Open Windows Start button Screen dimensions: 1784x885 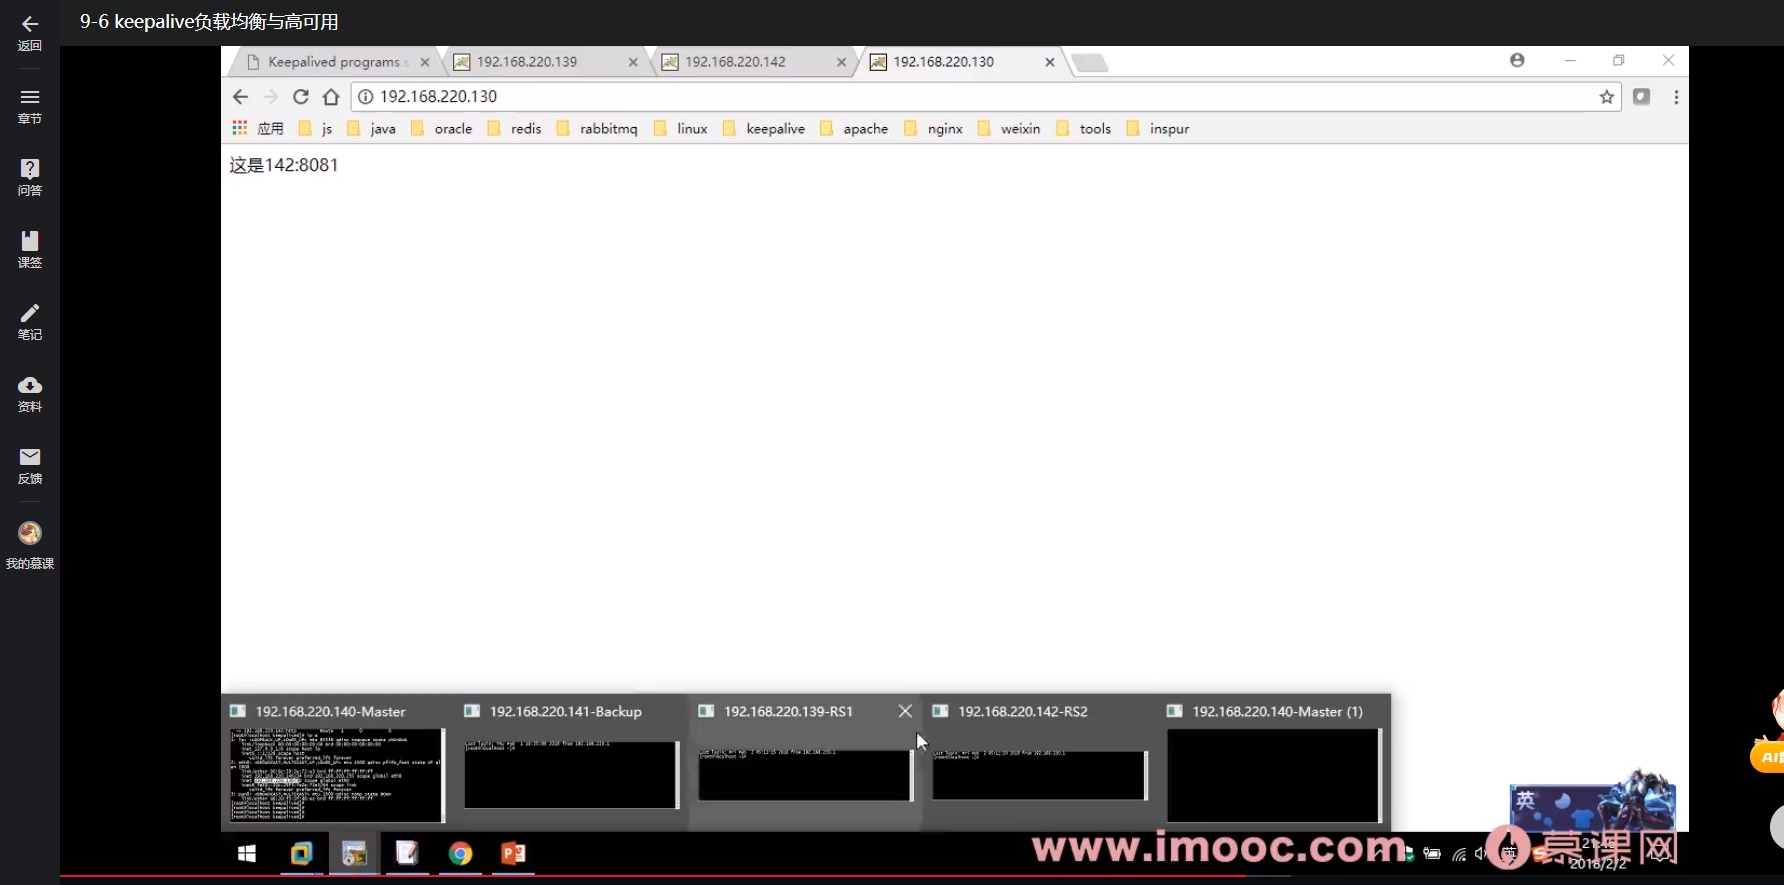click(x=247, y=853)
